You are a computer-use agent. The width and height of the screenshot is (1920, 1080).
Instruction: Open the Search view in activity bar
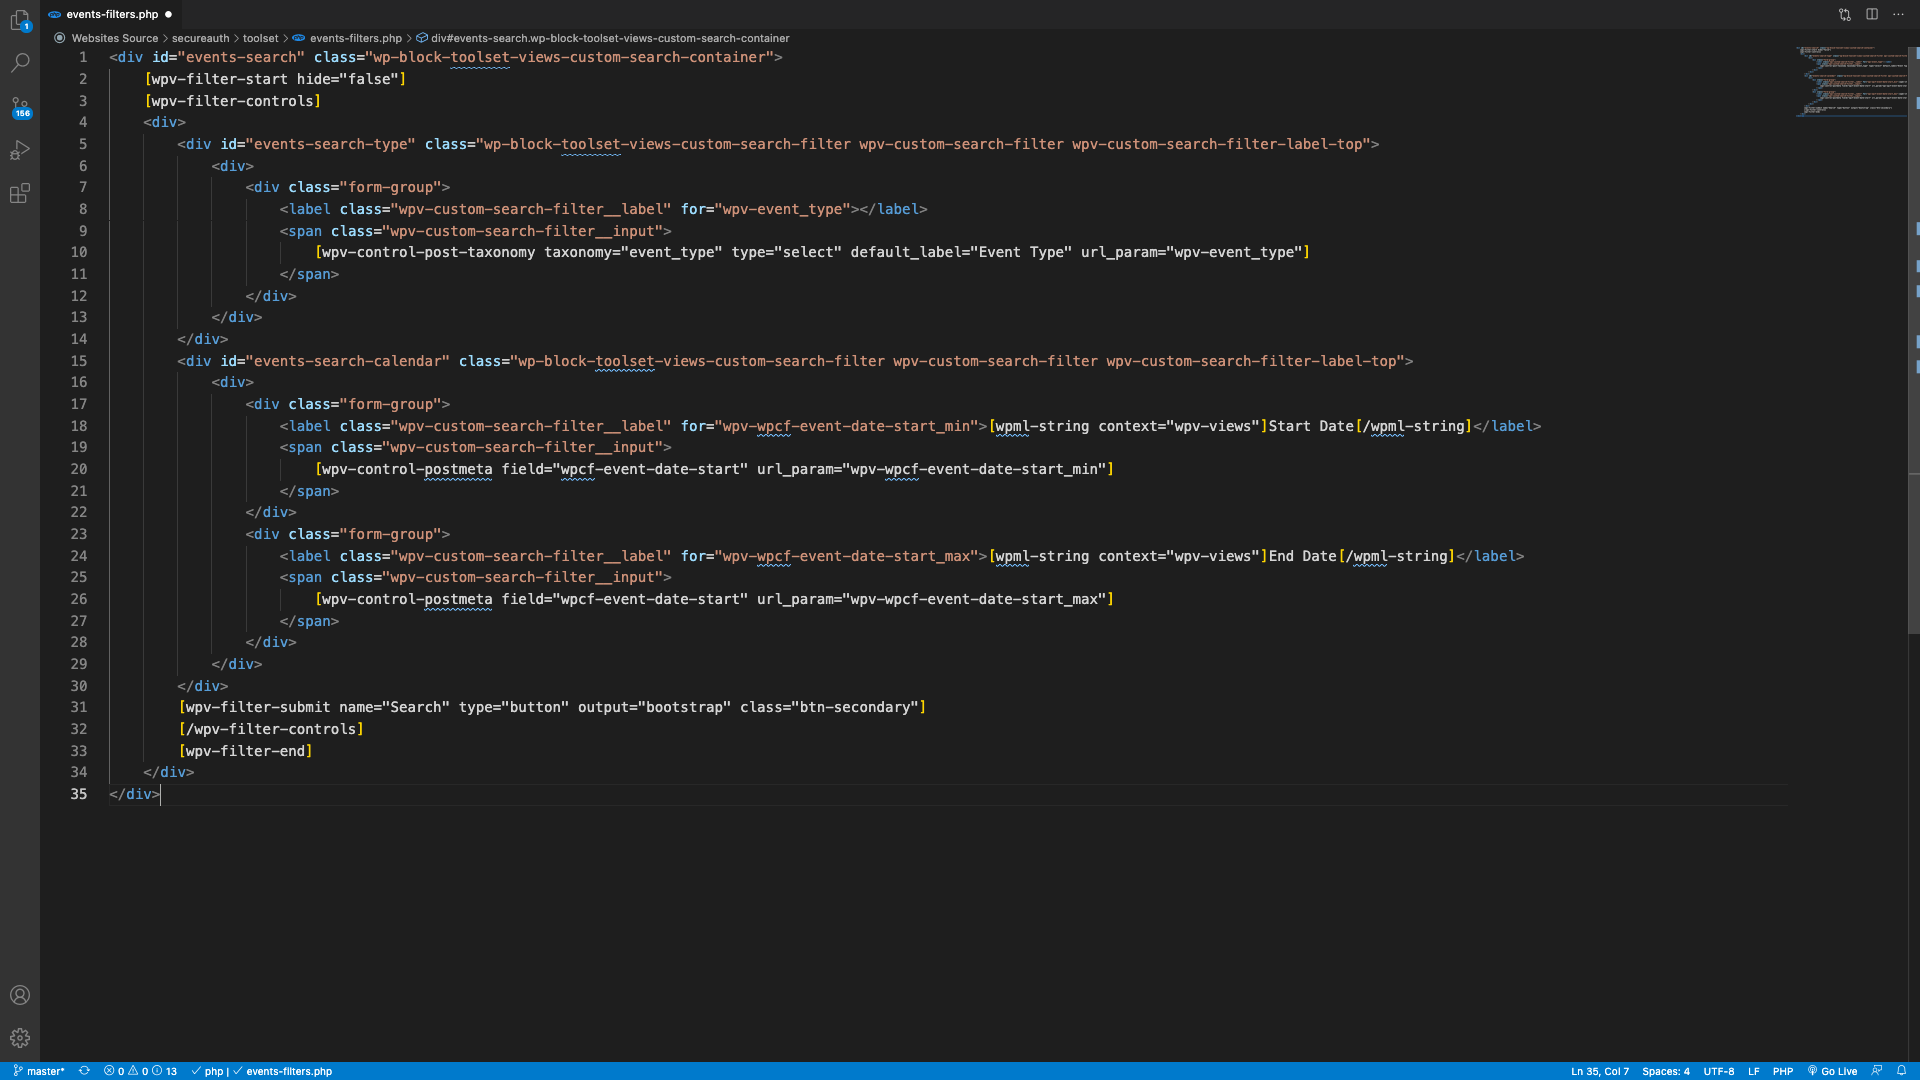tap(20, 63)
